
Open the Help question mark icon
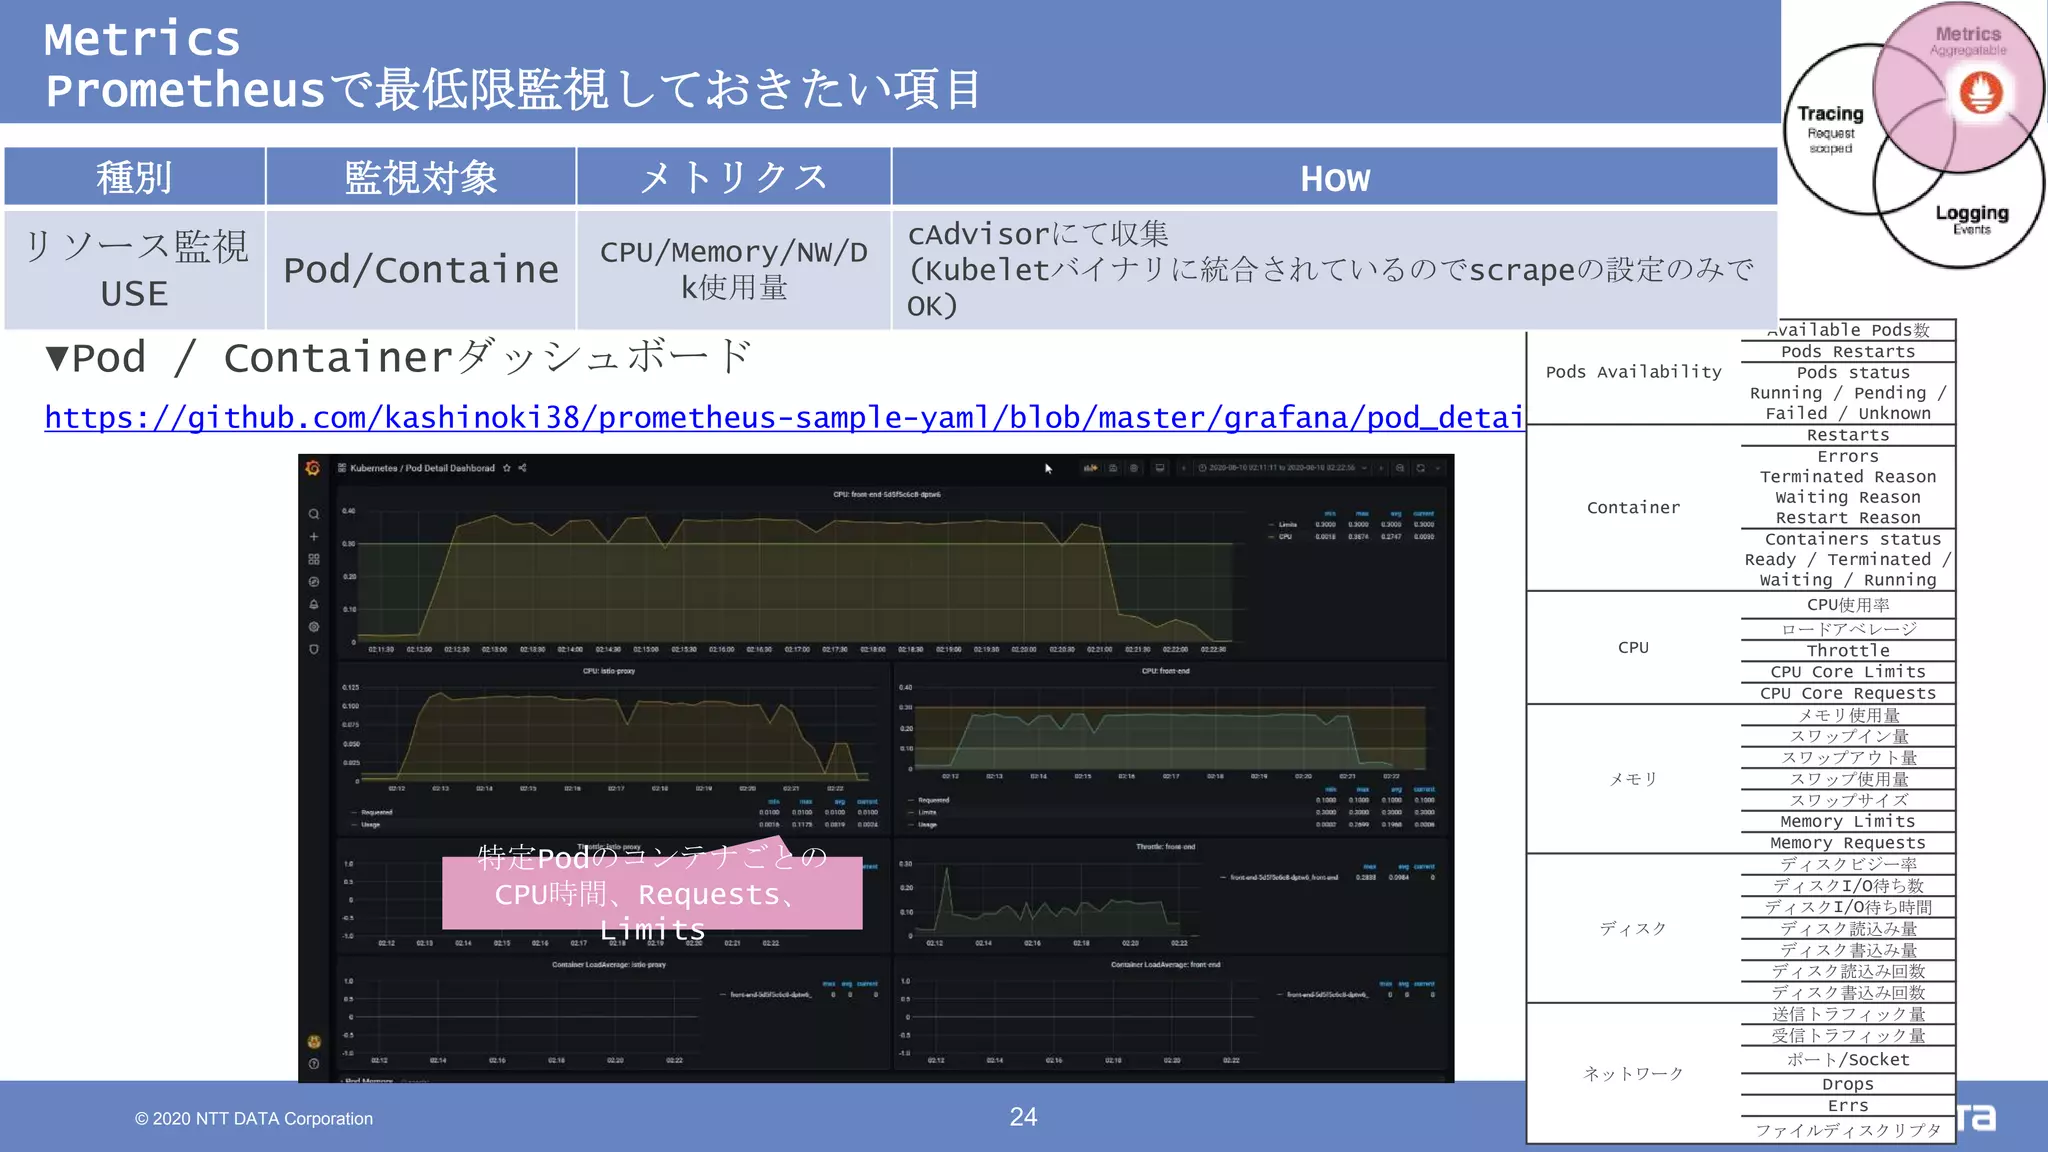(314, 1064)
